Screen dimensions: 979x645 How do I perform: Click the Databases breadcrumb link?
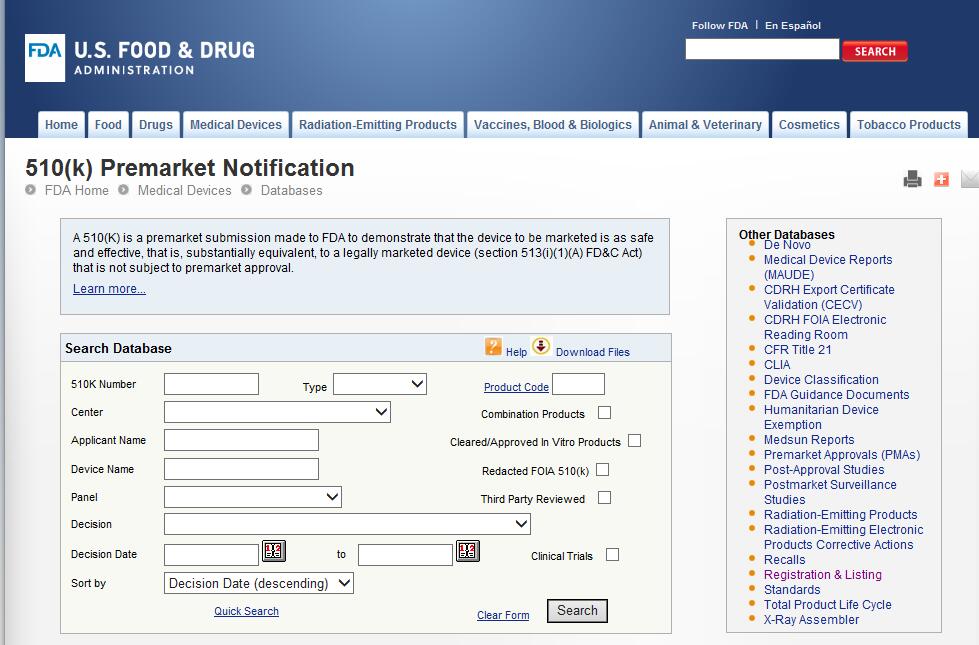[292, 190]
